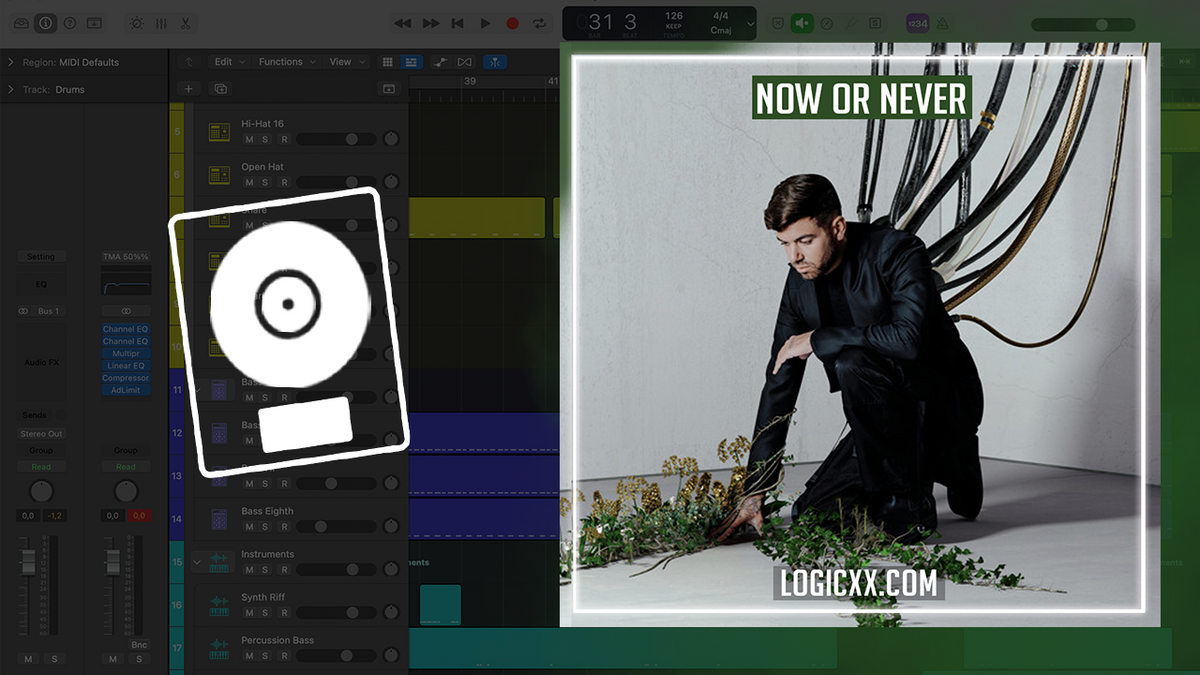Record-enable the Synth Riff track
1200x675 pixels.
pyautogui.click(x=284, y=613)
